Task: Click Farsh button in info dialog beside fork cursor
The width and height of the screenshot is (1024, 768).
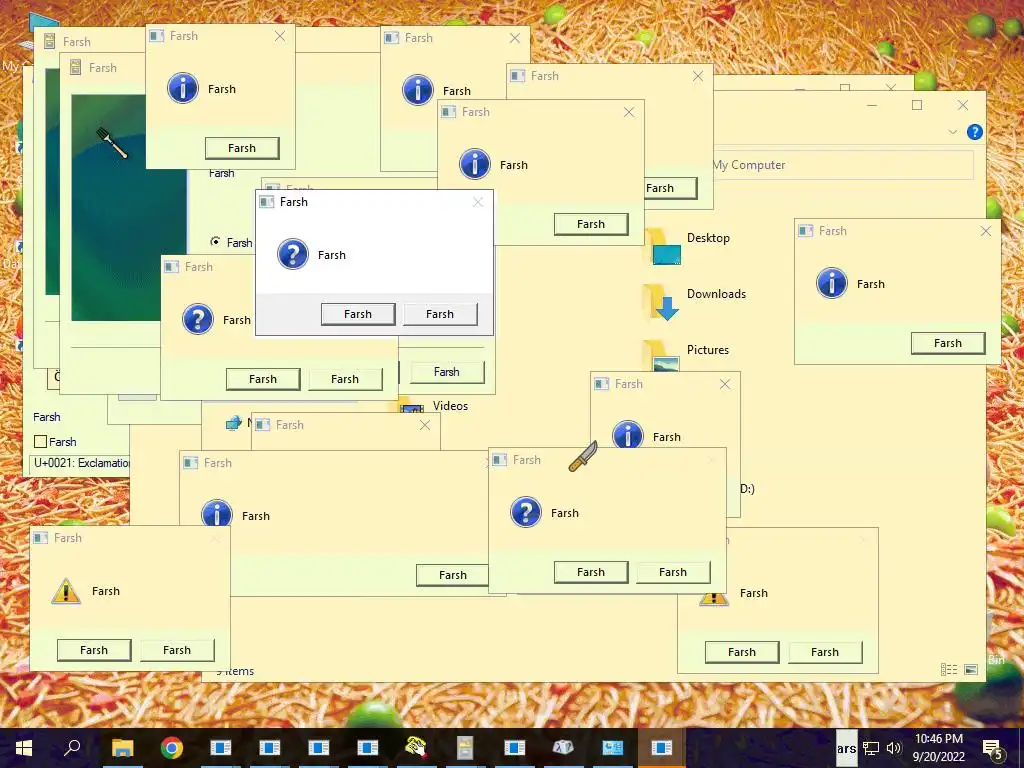Action: (242, 148)
